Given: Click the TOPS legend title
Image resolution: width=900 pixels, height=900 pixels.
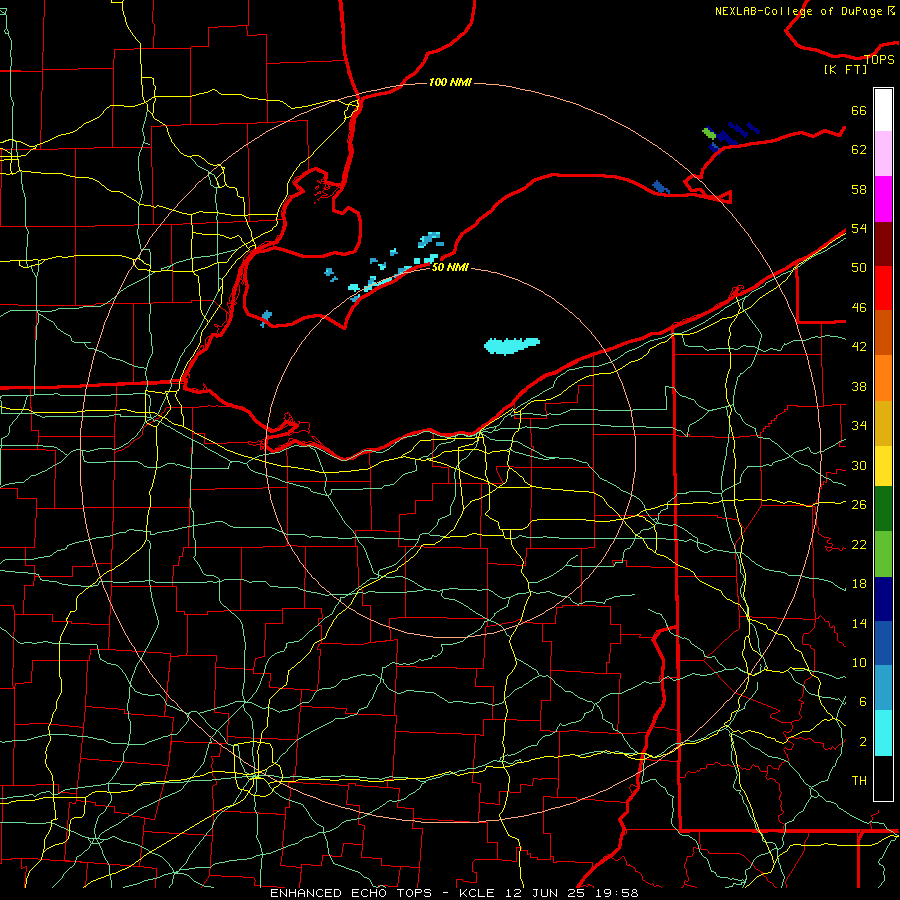Looking at the screenshot, I should pyautogui.click(x=879, y=59).
